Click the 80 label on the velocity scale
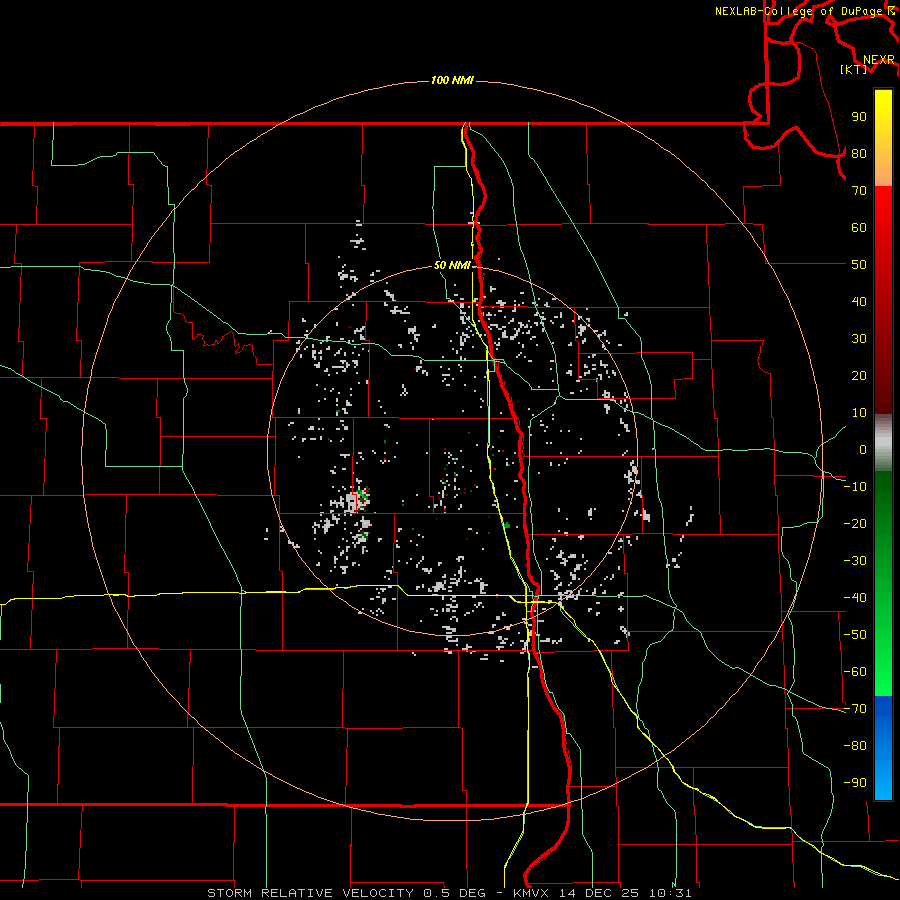This screenshot has width=900, height=900. tap(859, 153)
